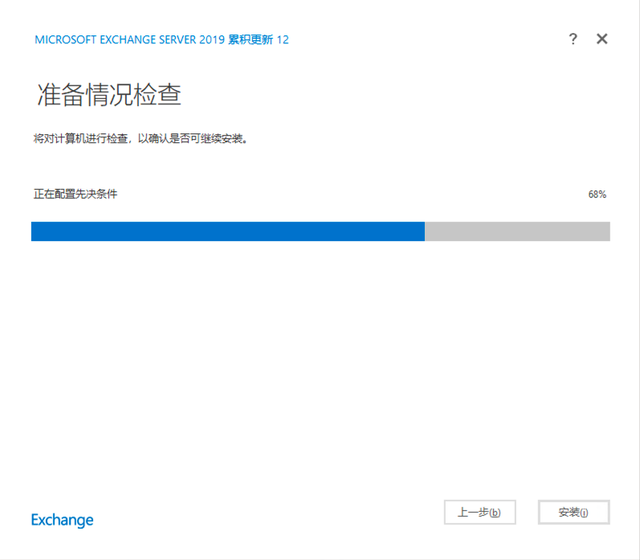
Task: Open the help question mark icon
Action: [573, 39]
